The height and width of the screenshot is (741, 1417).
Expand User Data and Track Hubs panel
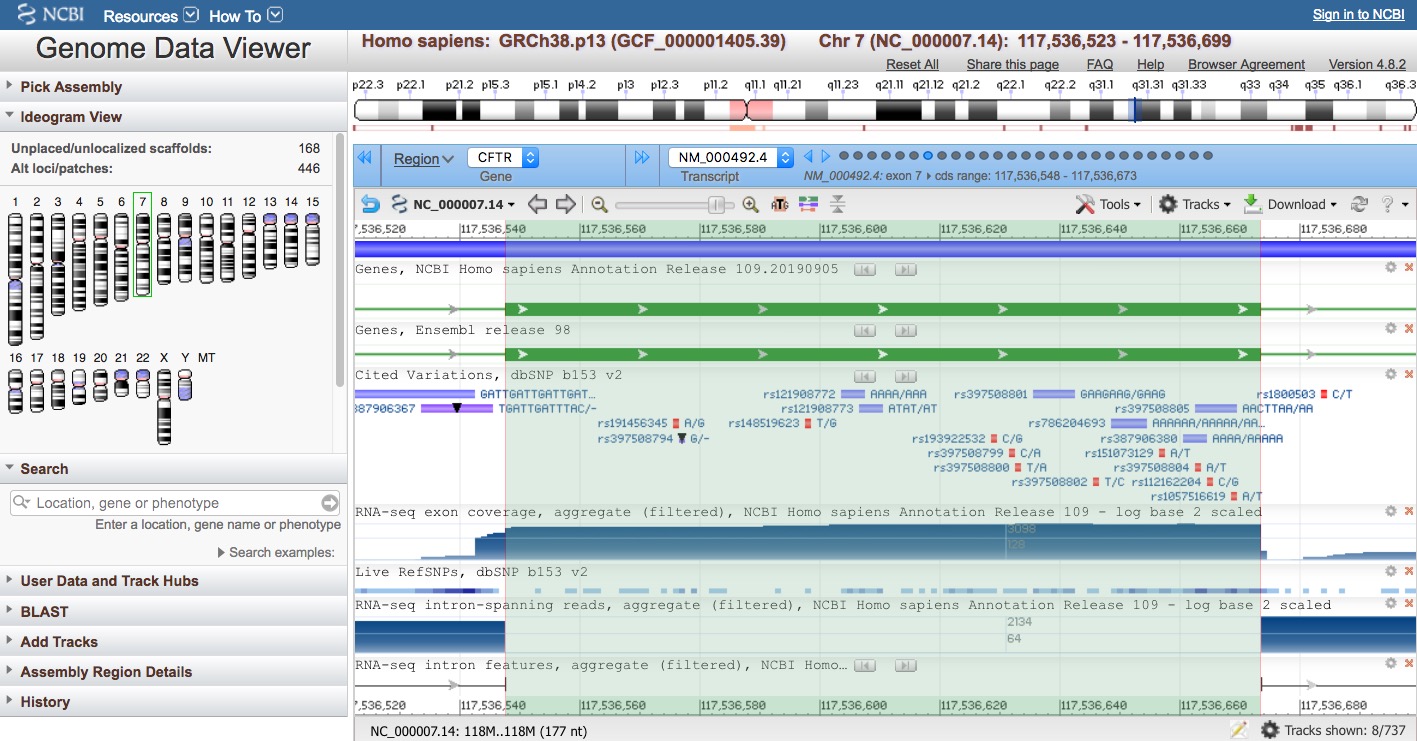point(173,580)
